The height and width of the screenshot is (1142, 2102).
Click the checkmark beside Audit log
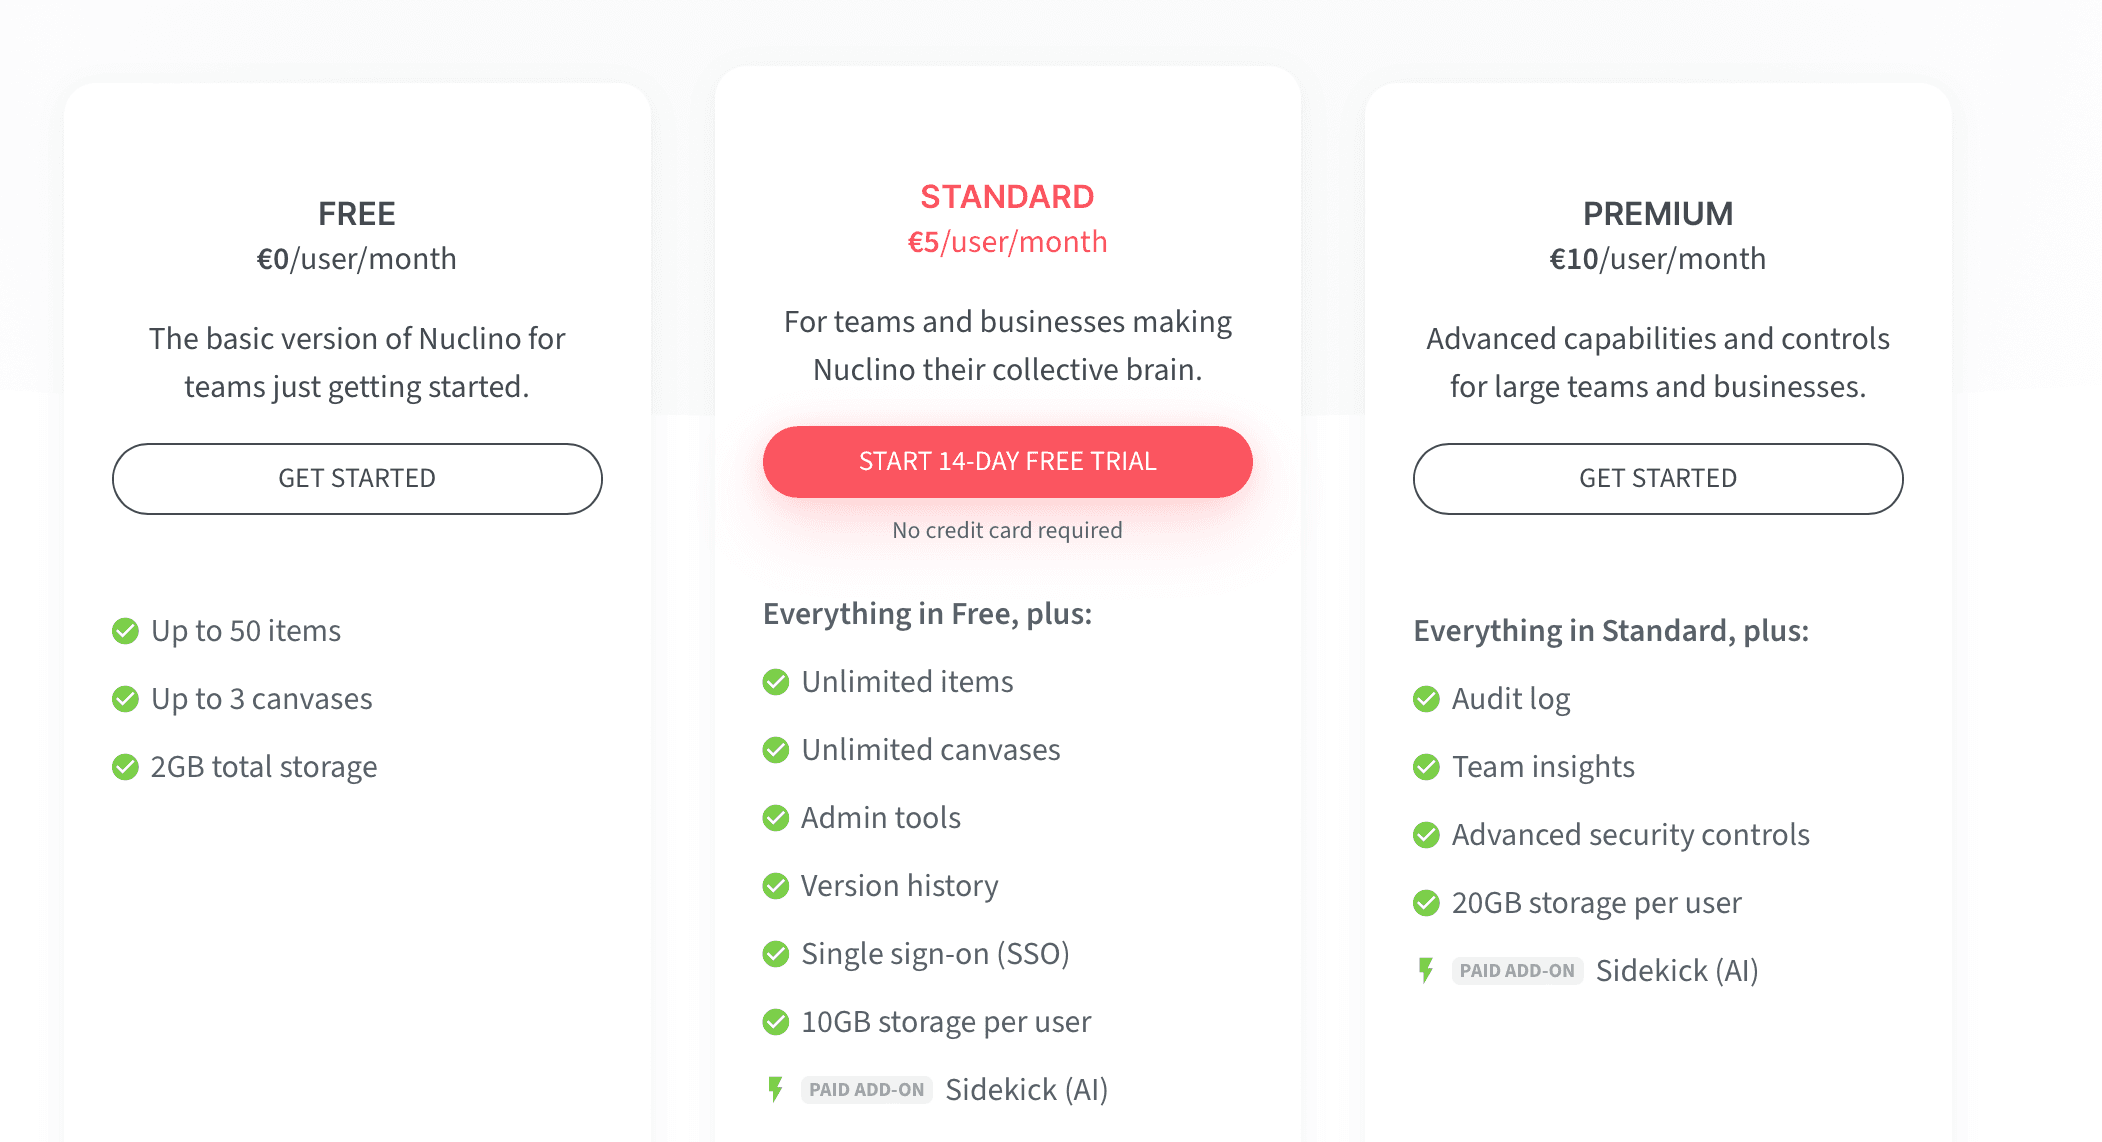[1426, 699]
